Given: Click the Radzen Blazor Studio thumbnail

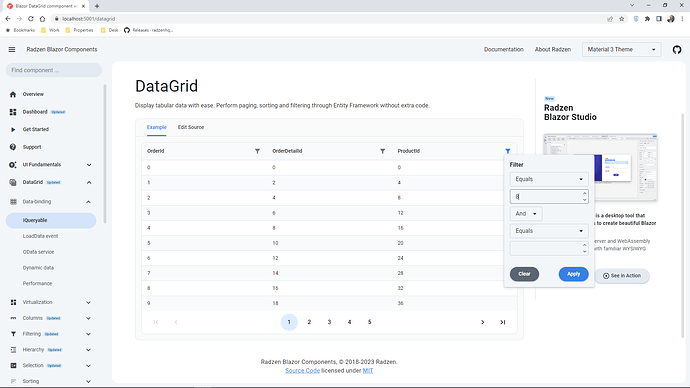Looking at the screenshot, I should point(600,167).
